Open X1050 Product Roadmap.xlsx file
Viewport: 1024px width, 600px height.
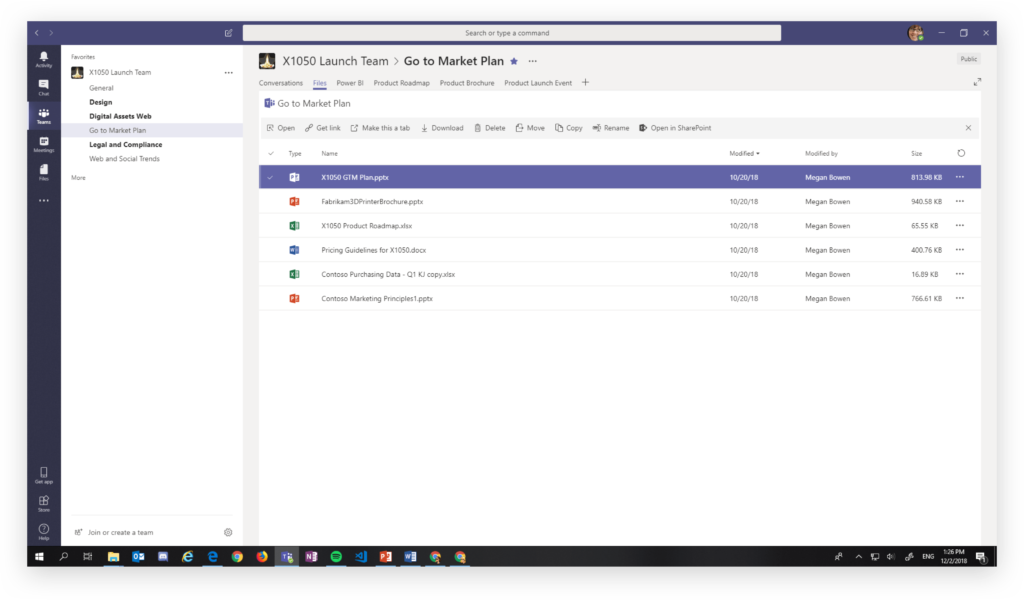[x=366, y=226]
